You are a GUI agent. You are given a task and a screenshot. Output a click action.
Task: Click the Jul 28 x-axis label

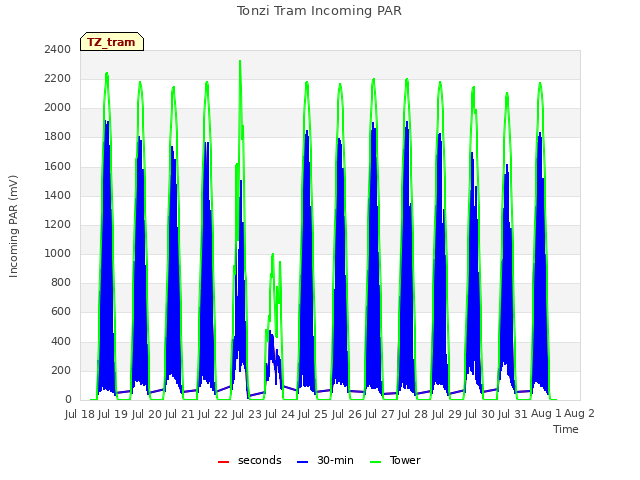pos(413,414)
